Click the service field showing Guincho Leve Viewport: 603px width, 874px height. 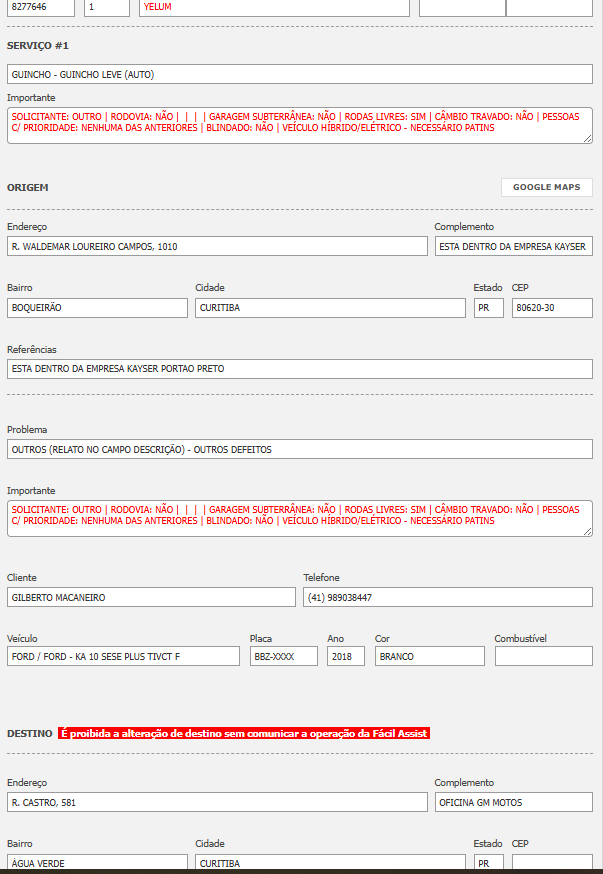click(x=299, y=74)
